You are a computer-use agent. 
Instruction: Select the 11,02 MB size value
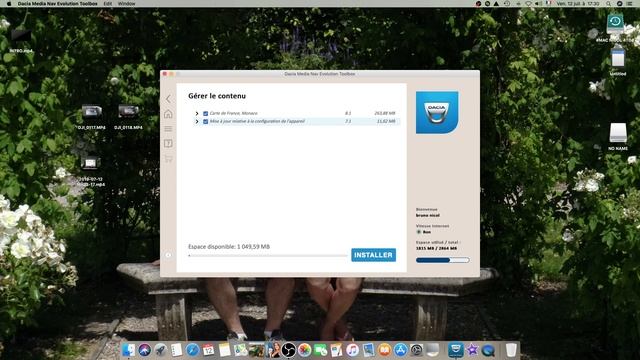(x=386, y=121)
